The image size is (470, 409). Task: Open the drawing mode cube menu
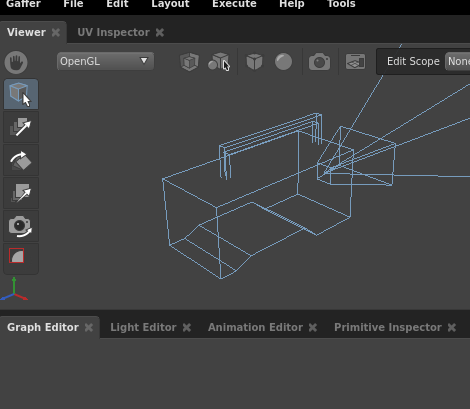[254, 62]
